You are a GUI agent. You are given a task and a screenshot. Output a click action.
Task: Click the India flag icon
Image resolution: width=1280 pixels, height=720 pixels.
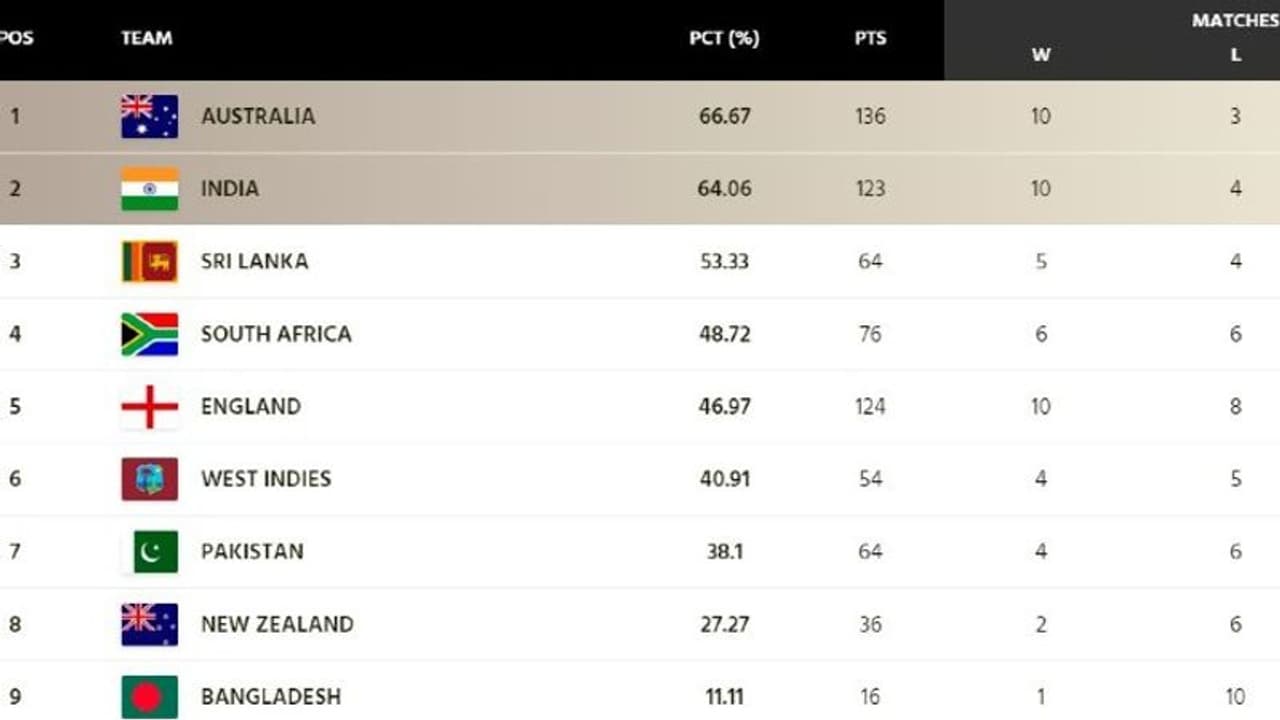tap(150, 189)
